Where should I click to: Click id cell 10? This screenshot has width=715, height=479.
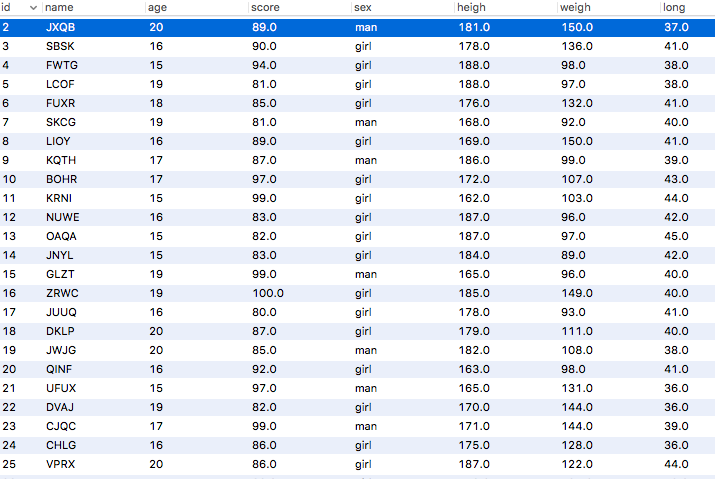(x=9, y=179)
